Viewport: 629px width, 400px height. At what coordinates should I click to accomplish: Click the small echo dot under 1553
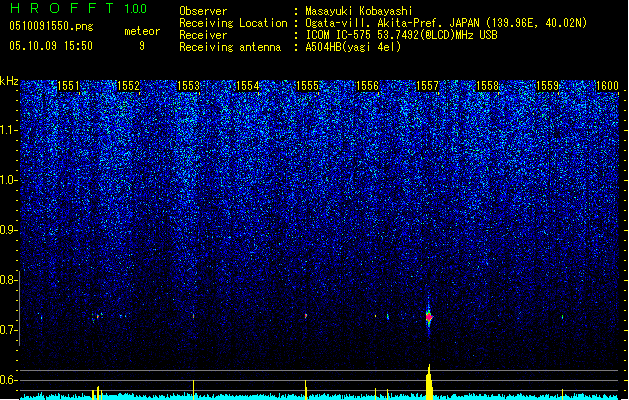coord(193,316)
